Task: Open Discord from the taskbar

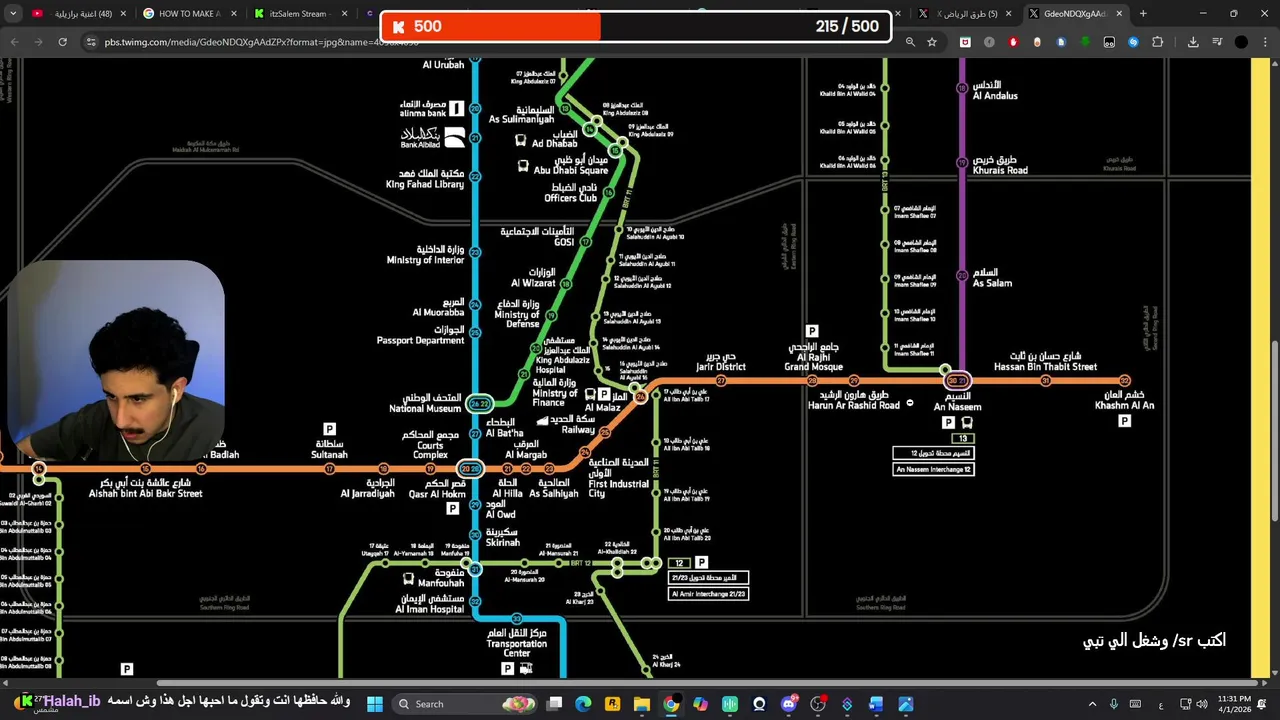Action: point(789,704)
